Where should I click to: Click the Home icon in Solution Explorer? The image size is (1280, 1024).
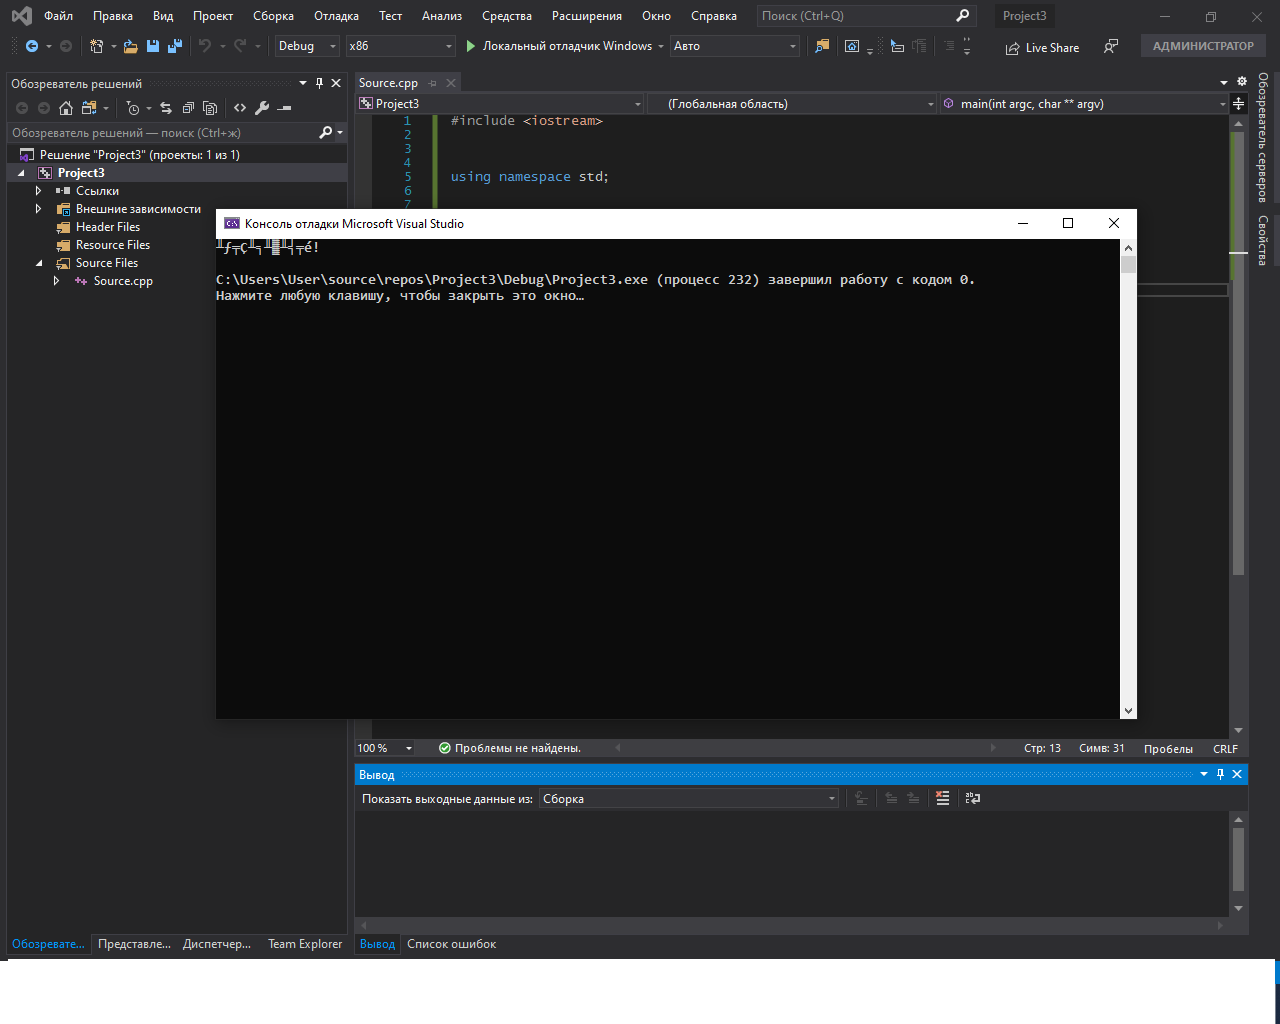tap(66, 108)
